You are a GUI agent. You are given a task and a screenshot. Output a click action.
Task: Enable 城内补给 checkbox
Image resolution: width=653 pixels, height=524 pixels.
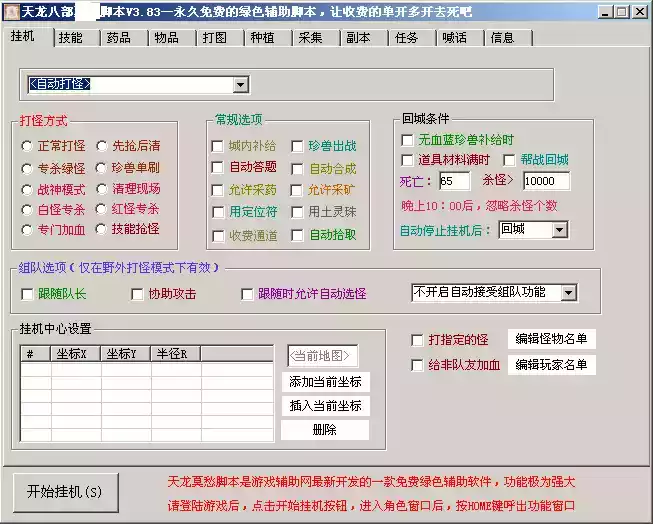pos(217,146)
